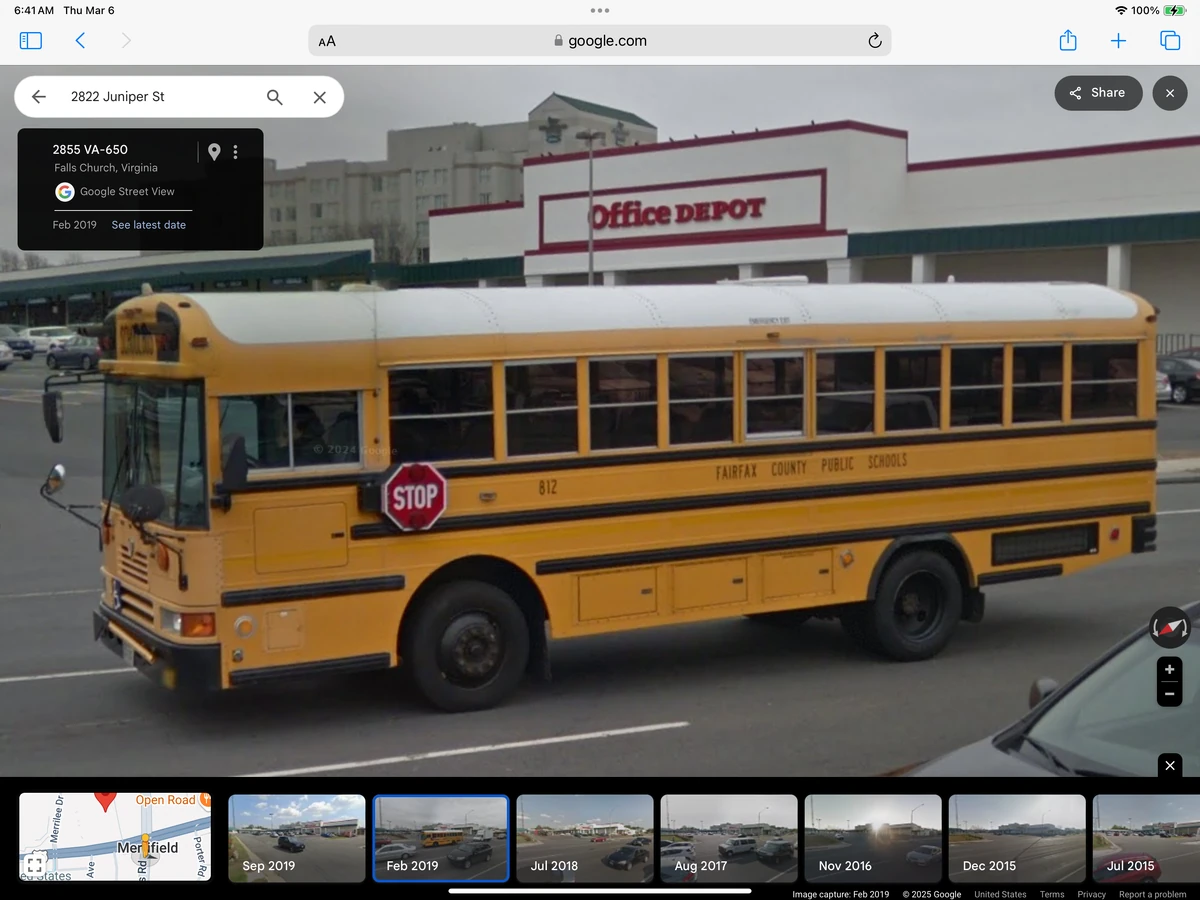The width and height of the screenshot is (1200, 900).
Task: Dismiss the historical imagery timeline
Action: [1169, 765]
